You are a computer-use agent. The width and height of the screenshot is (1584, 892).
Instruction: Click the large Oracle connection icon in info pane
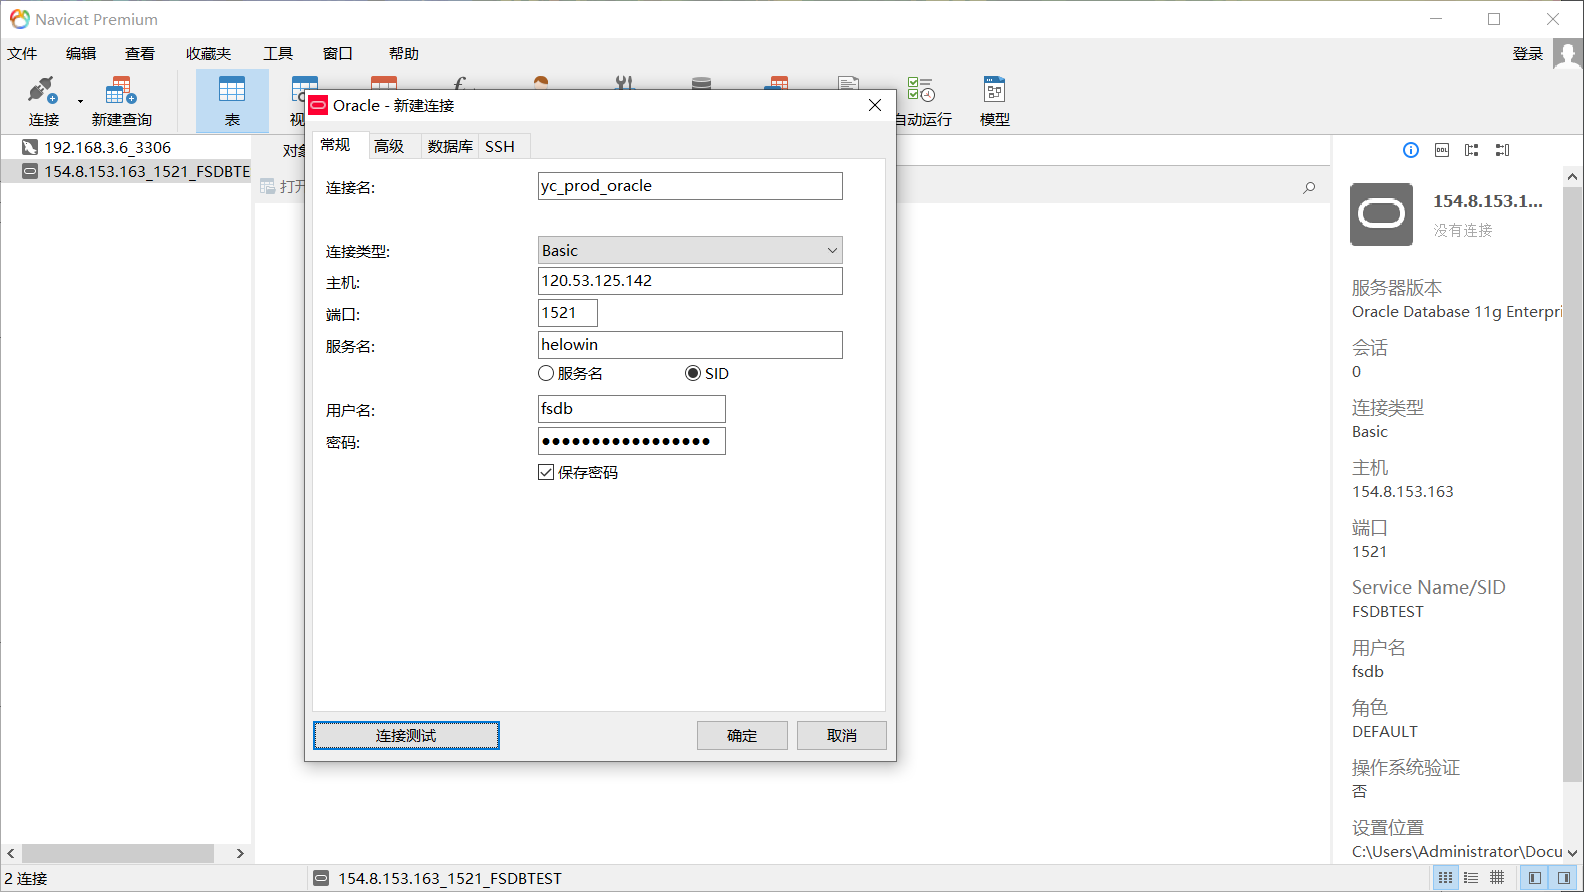point(1381,214)
